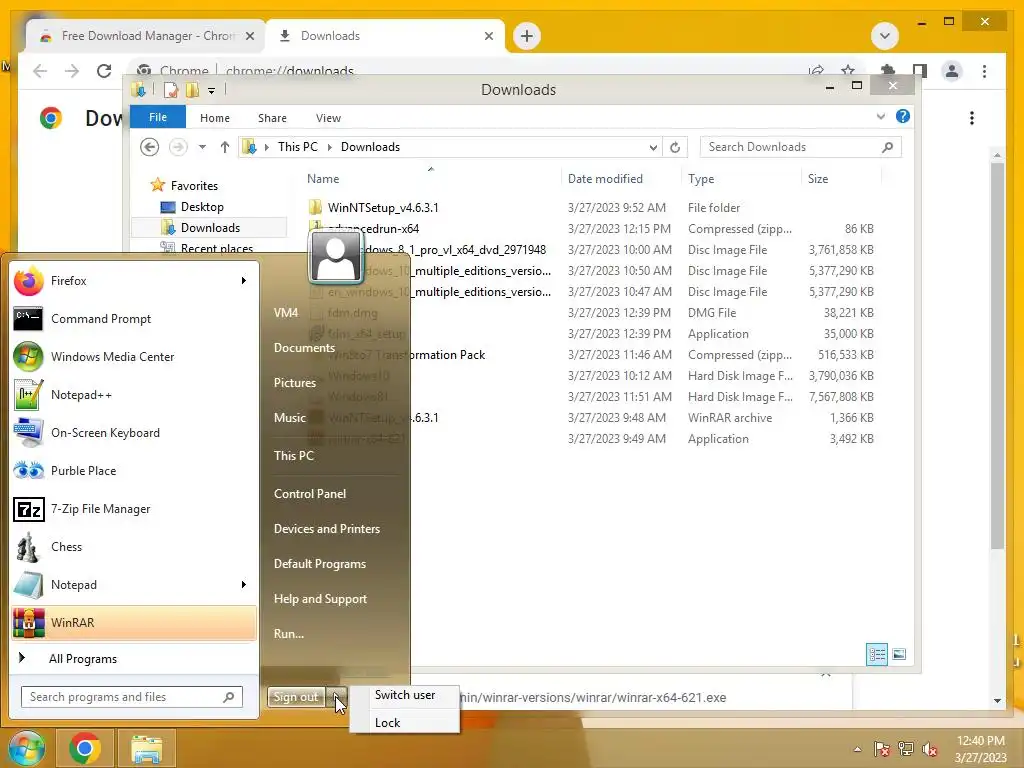This screenshot has width=1024, height=768.
Task: Open Help and Support
Action: pyautogui.click(x=320, y=599)
